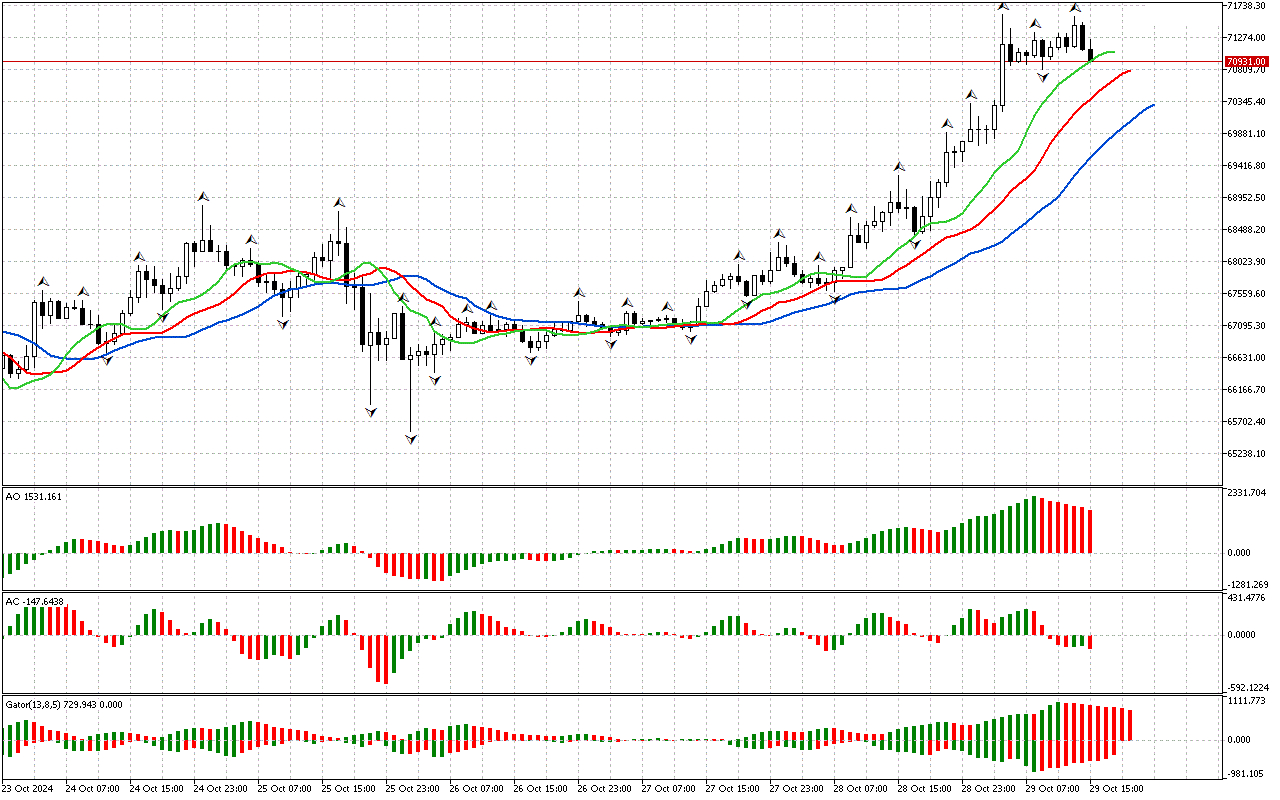Click the 23 Oct 2024 date label
The width and height of the screenshot is (1280, 800).
(x=29, y=789)
